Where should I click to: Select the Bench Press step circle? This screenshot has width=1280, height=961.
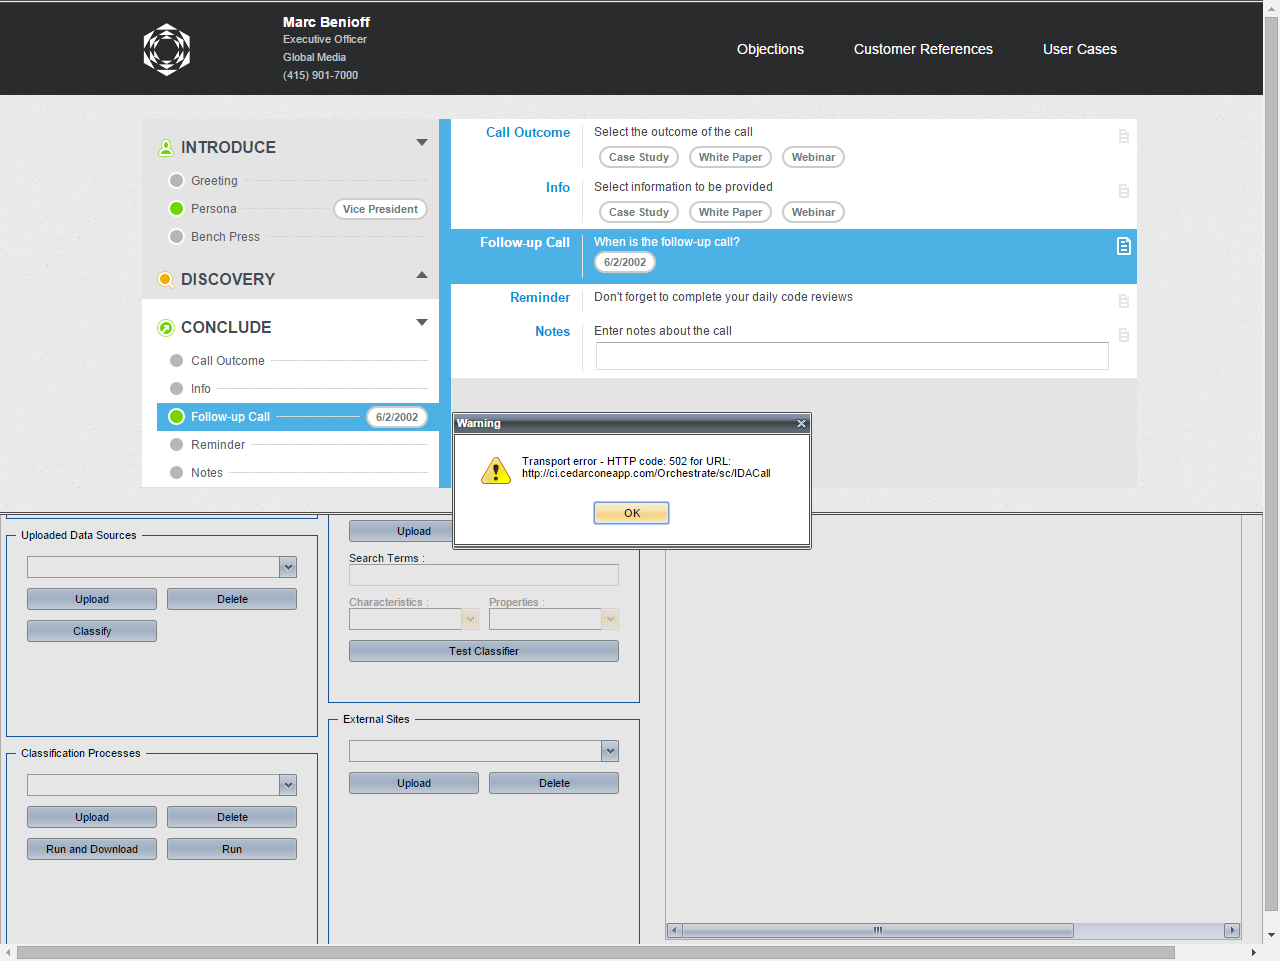click(x=176, y=237)
